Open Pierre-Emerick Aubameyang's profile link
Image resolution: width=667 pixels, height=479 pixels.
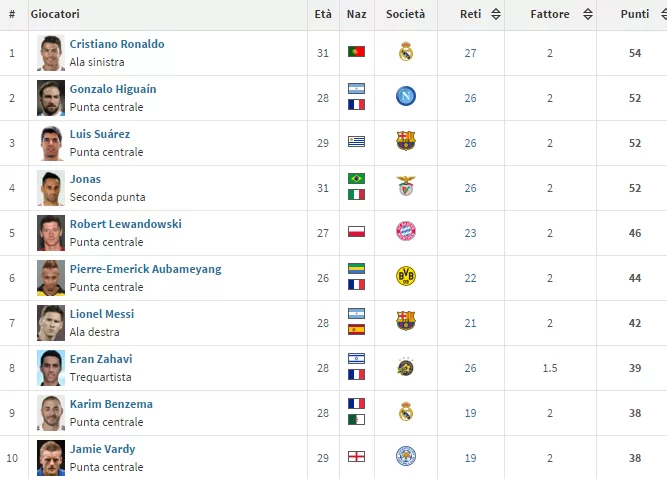click(x=145, y=269)
